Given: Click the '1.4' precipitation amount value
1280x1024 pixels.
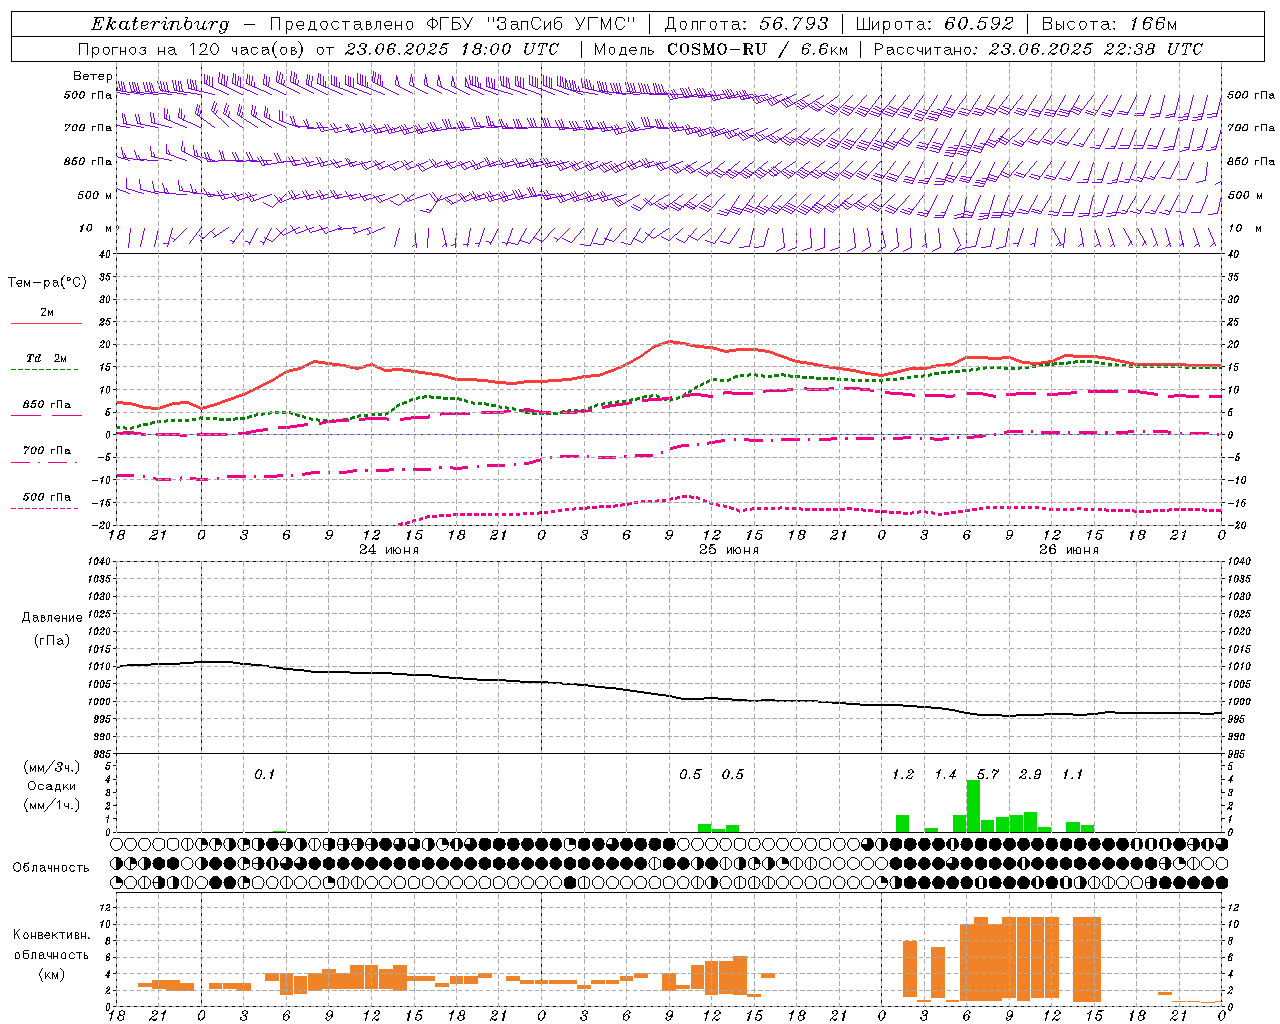Looking at the screenshot, I should pos(945,775).
